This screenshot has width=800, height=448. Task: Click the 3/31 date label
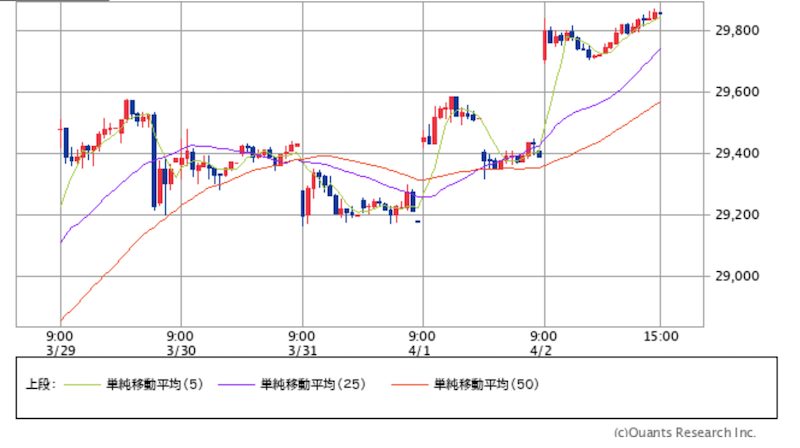[303, 351]
